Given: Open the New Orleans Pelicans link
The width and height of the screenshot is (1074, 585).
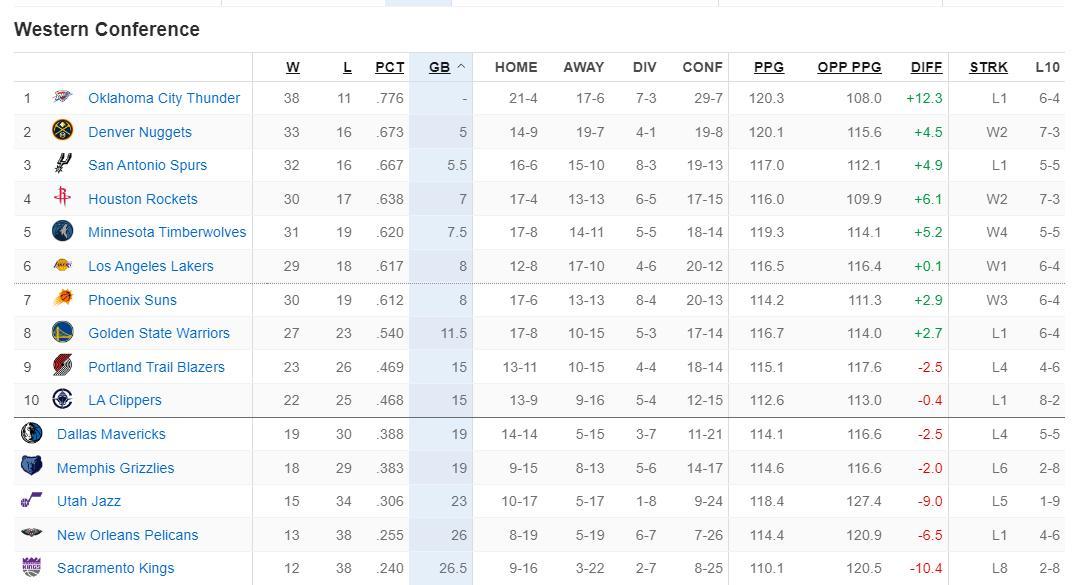Looking at the screenshot, I should [127, 535].
